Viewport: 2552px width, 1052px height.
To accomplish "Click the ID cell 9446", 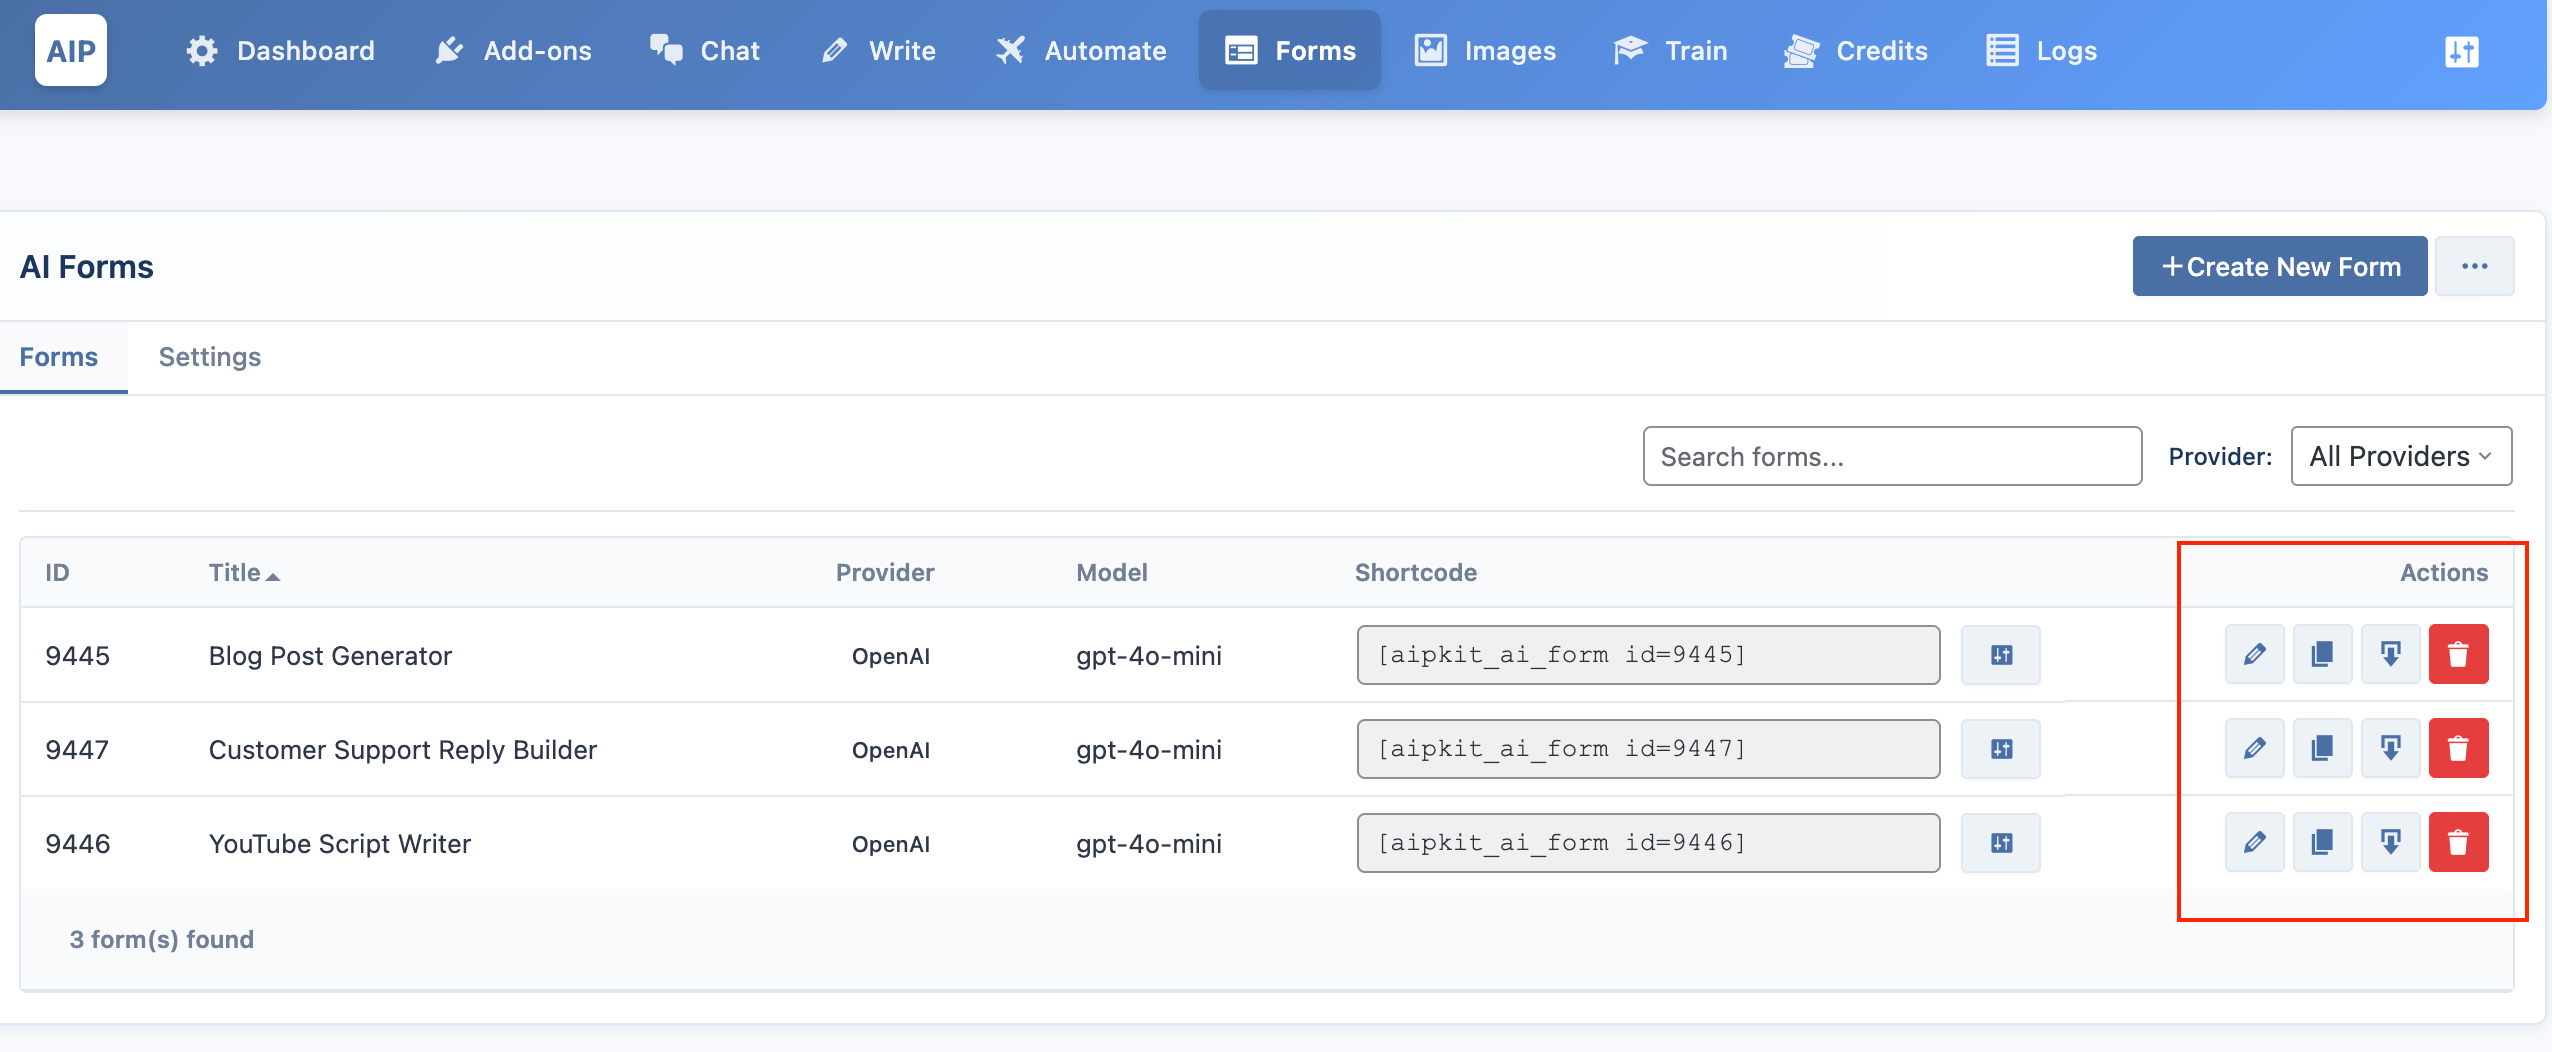I will (x=77, y=844).
